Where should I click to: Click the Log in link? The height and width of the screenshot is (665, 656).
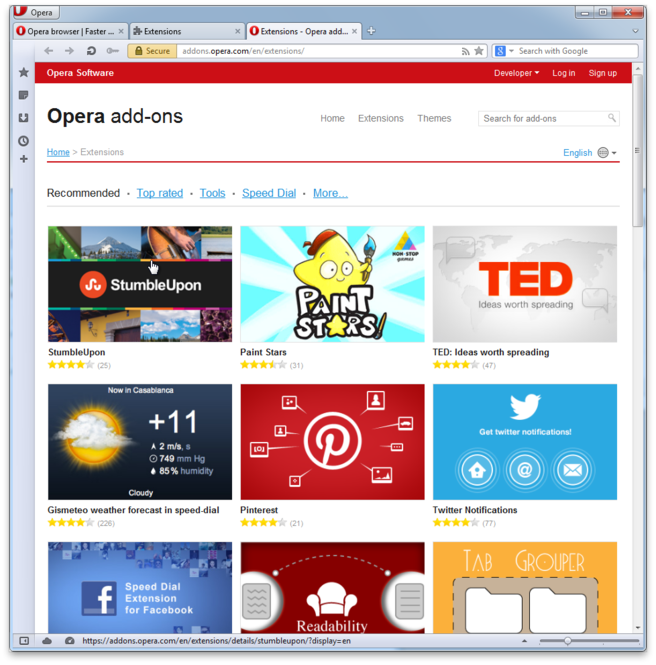[564, 73]
